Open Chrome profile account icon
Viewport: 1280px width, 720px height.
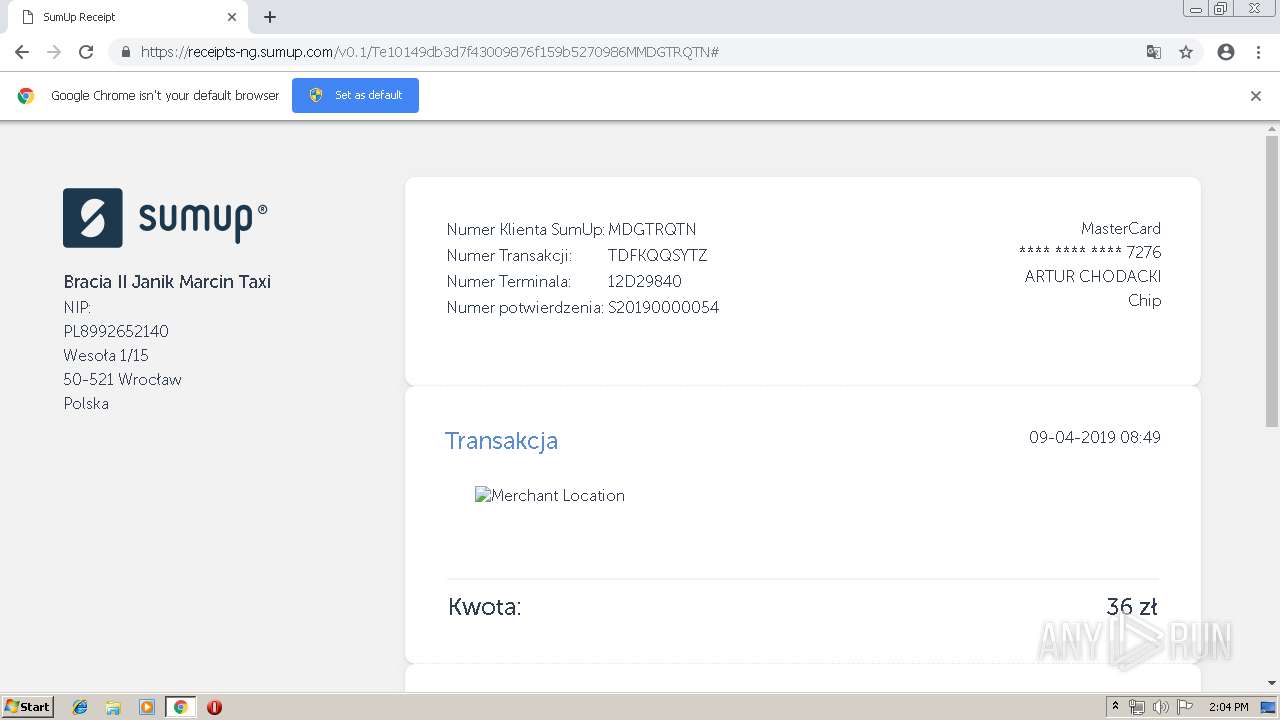(x=1226, y=52)
